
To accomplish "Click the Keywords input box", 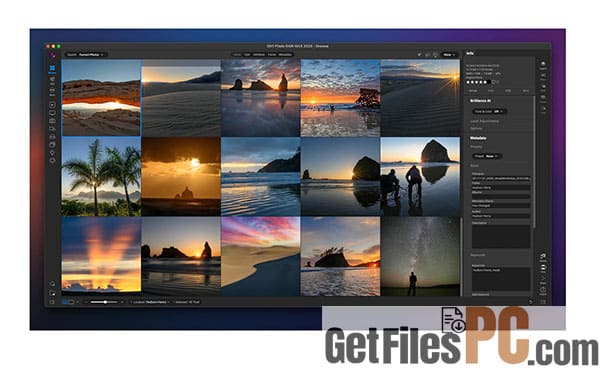I will tap(501, 279).
